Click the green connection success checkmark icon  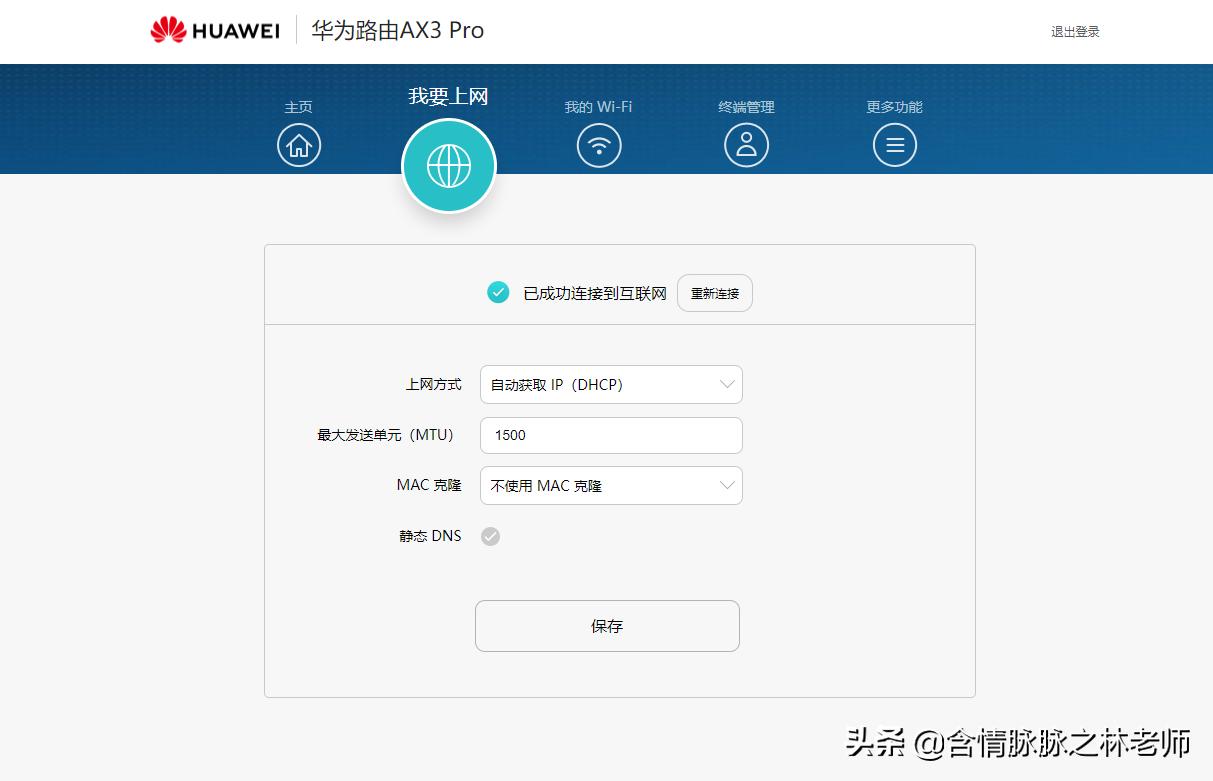click(x=497, y=292)
